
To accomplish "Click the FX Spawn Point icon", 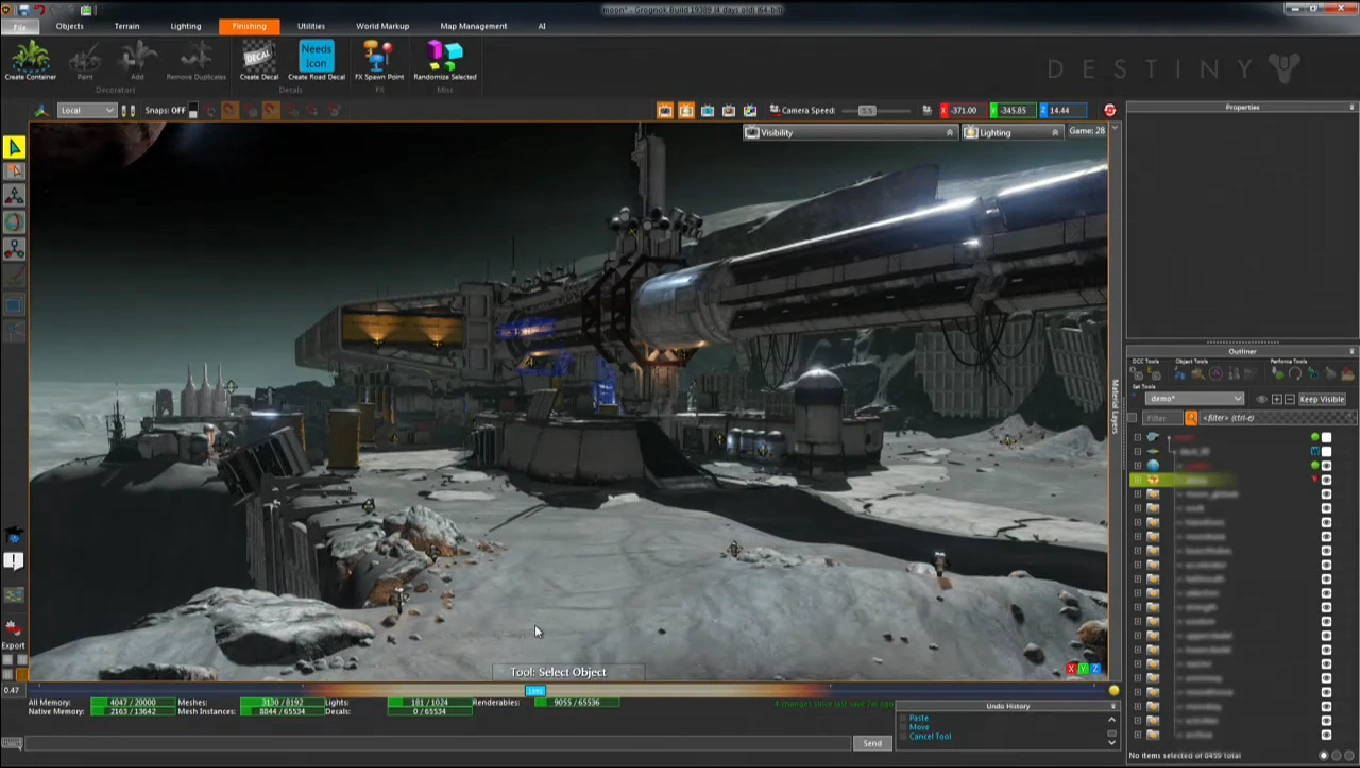I will pos(380,58).
